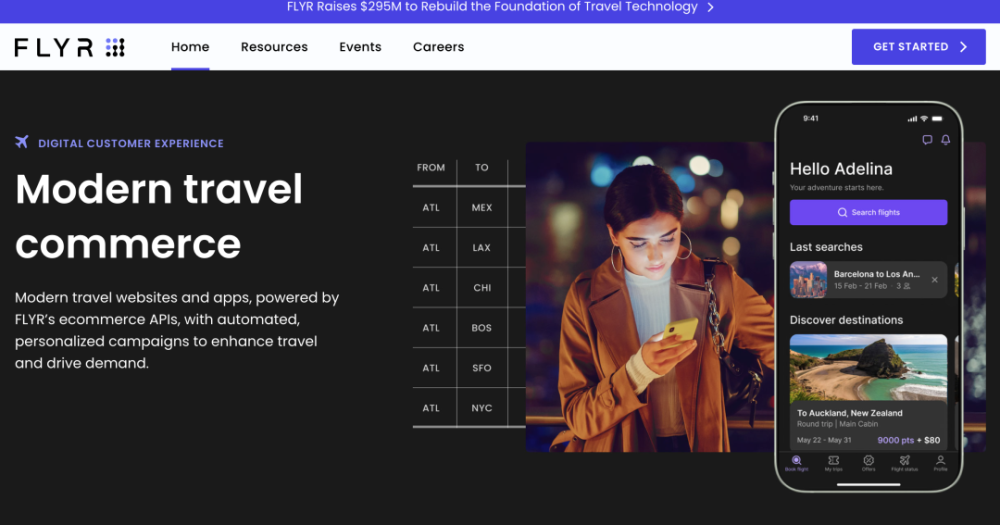Click the chat message icon on phone
The height and width of the screenshot is (525, 1000).
(x=927, y=140)
